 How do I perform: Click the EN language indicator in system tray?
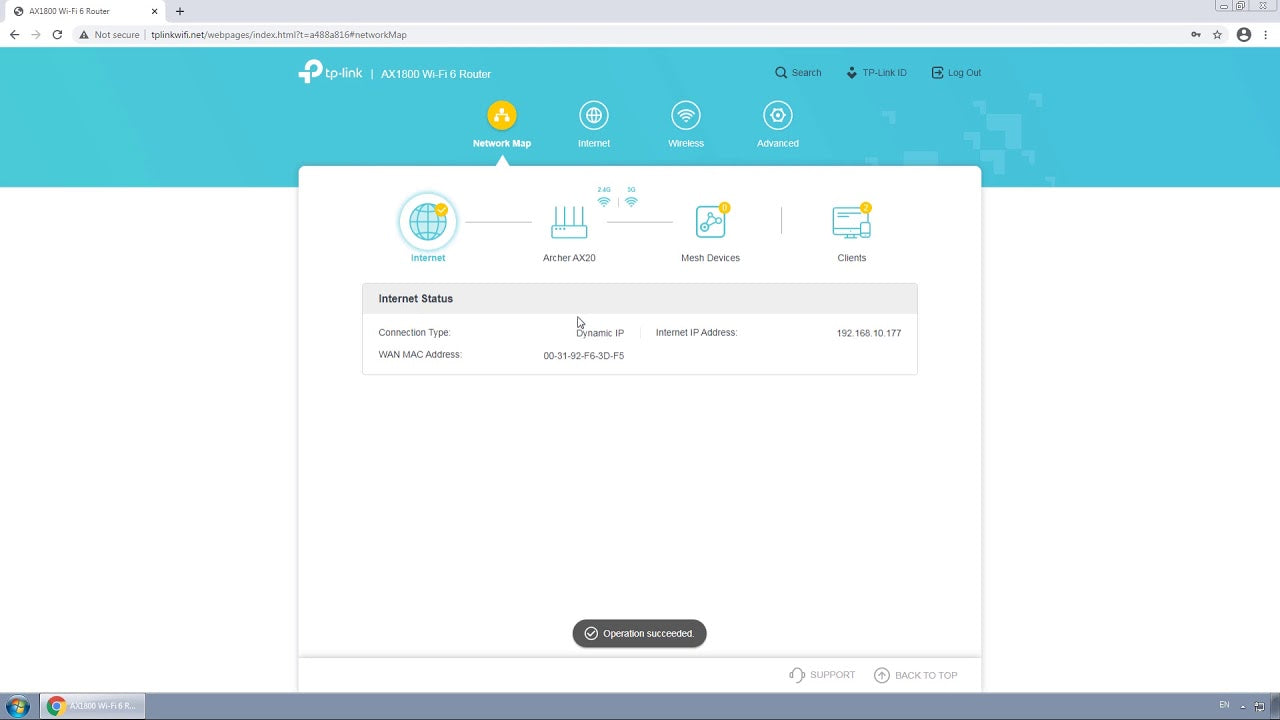(x=1224, y=705)
